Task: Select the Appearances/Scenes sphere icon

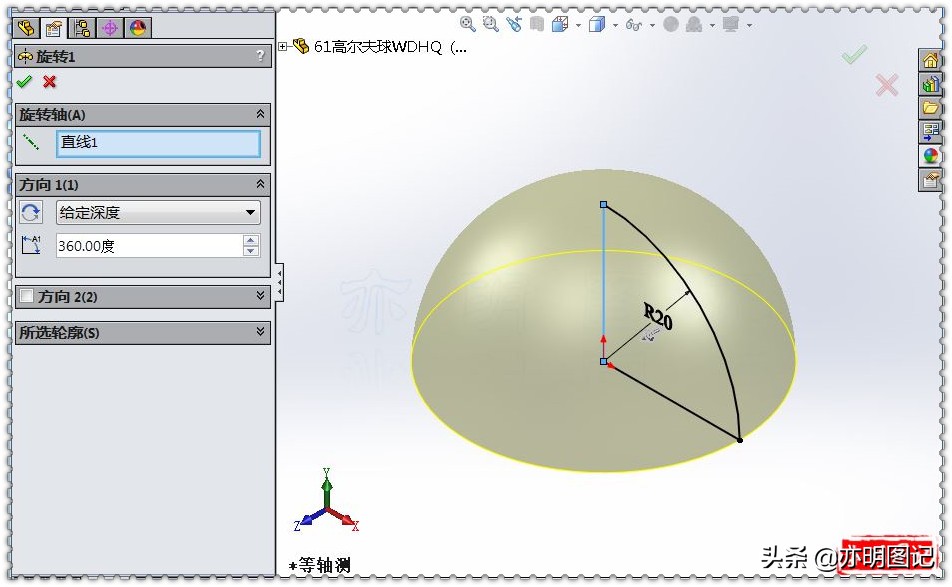Action: [137, 27]
